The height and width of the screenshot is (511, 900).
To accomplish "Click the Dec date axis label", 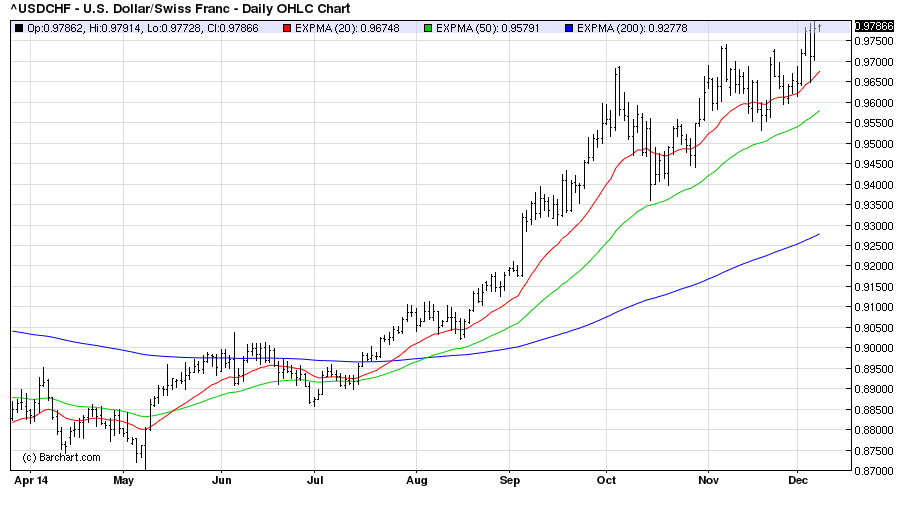I will click(798, 480).
